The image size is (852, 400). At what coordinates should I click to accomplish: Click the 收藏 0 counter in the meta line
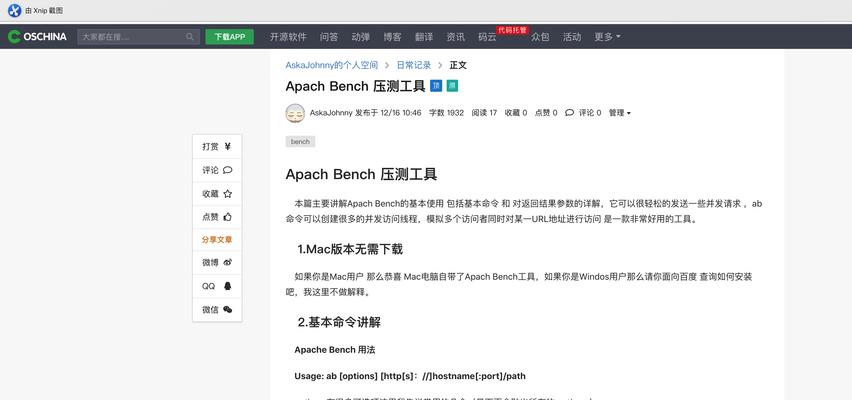[516, 113]
